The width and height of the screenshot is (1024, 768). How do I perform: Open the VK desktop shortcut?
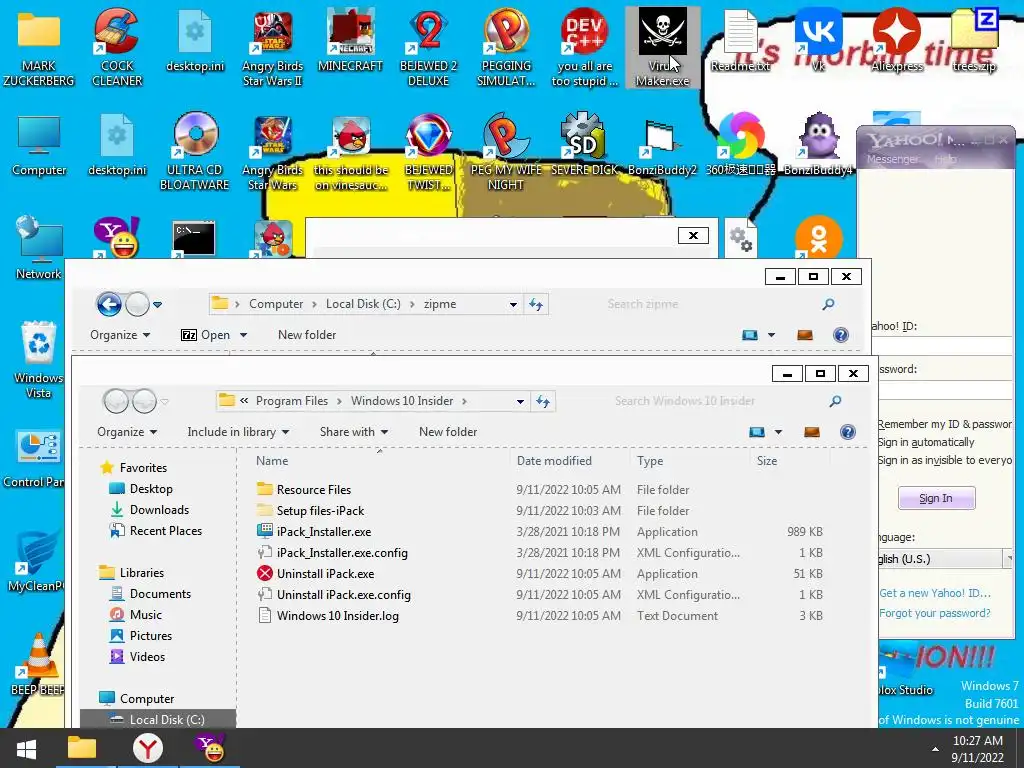[818, 40]
